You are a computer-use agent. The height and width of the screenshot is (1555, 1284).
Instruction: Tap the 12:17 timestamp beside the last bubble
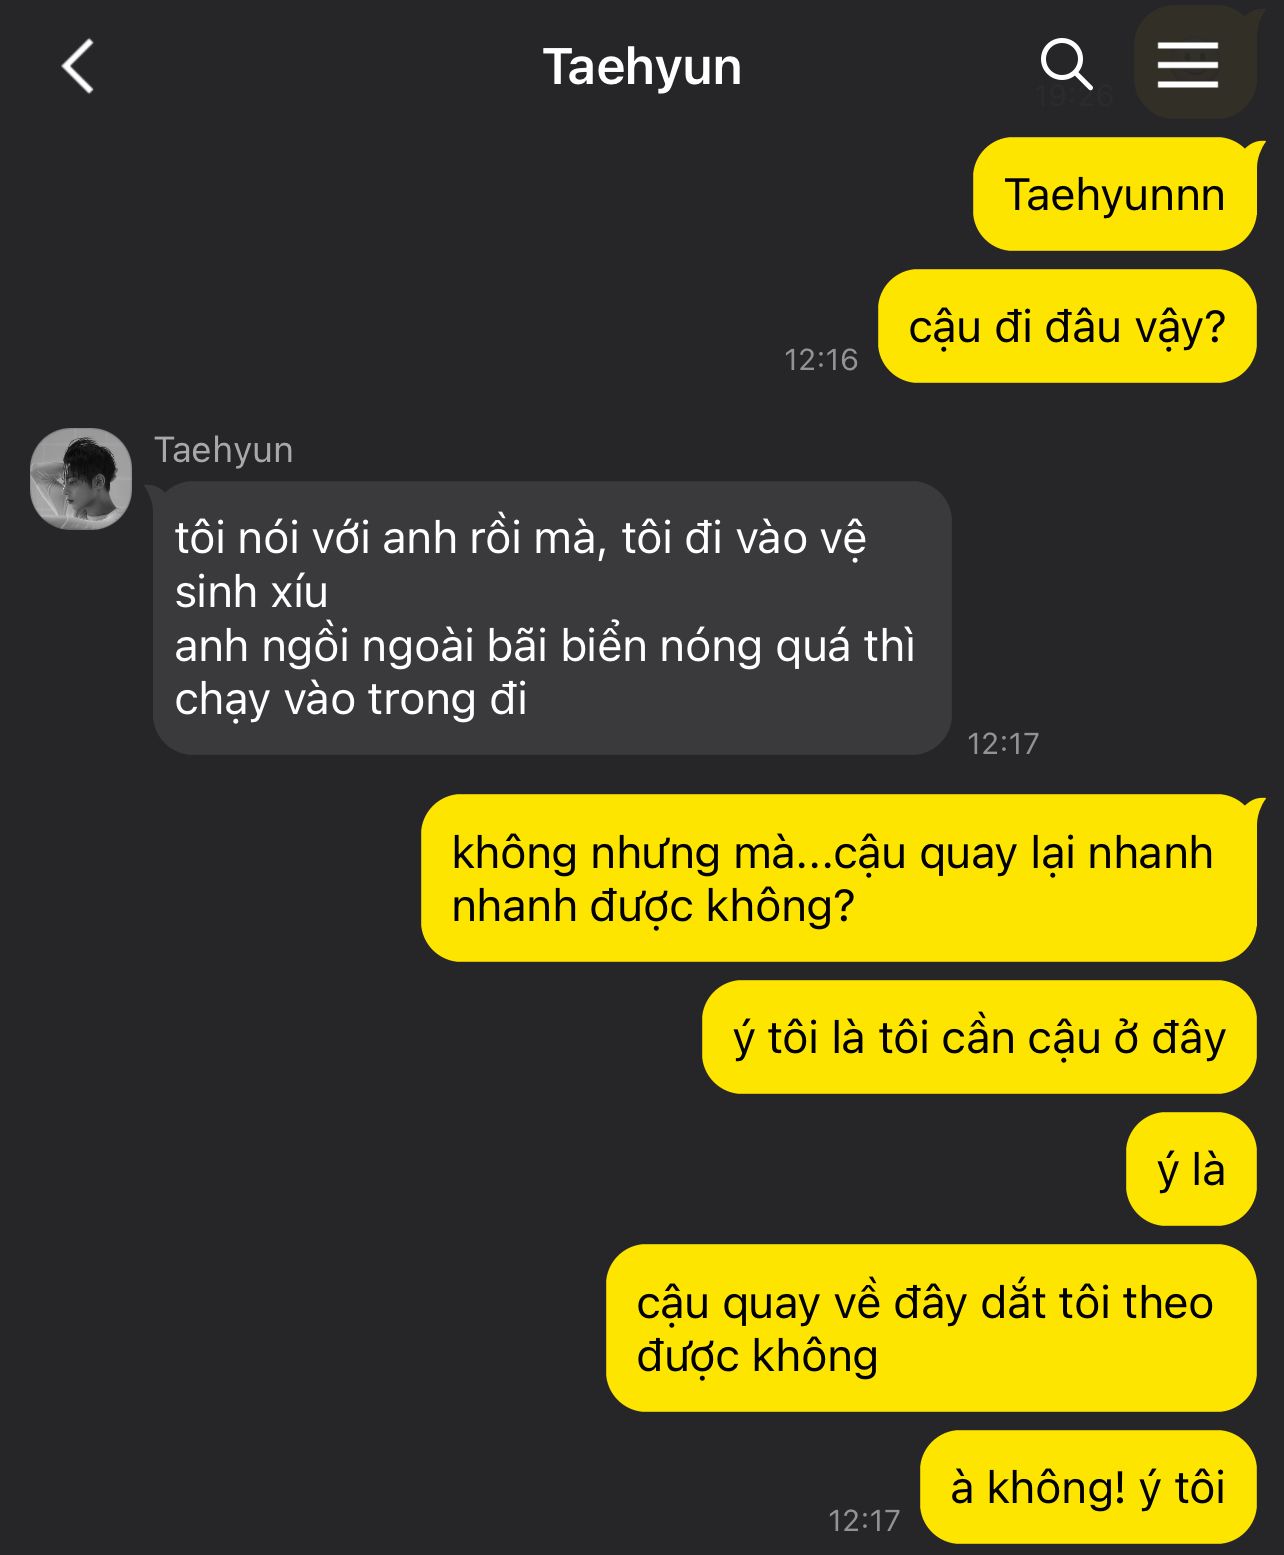pos(864,1520)
